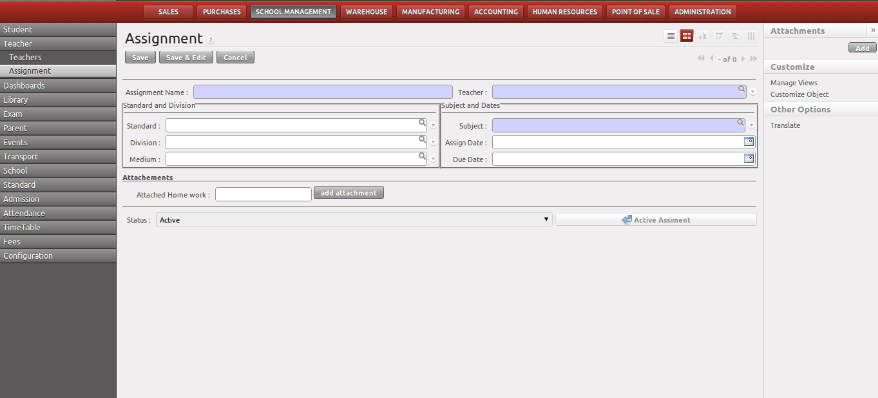Open School Management top menu

pos(293,12)
